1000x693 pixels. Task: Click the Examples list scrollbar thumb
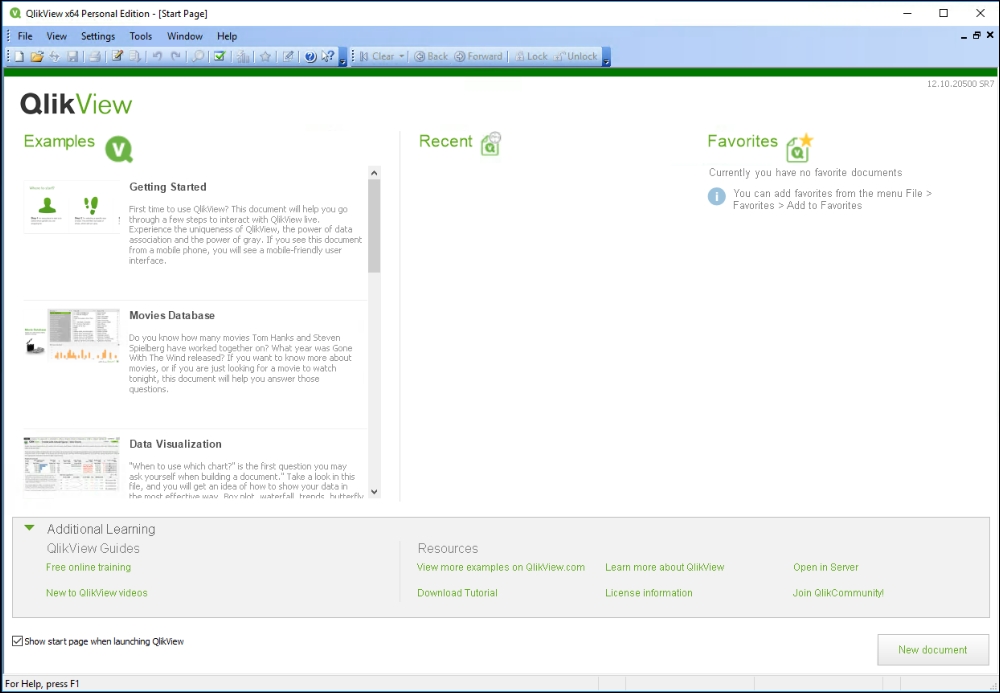[x=374, y=226]
